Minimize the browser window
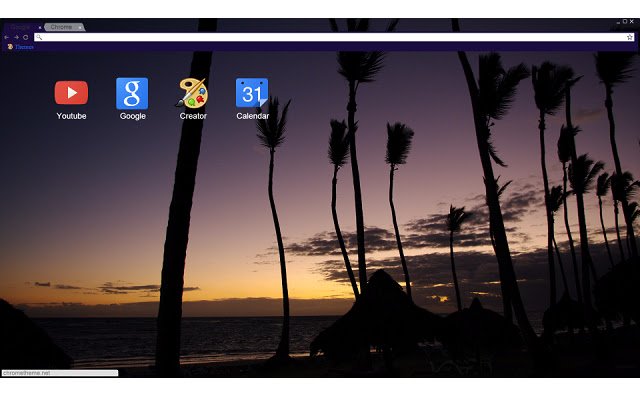The width and height of the screenshot is (640, 400). pyautogui.click(x=618, y=22)
